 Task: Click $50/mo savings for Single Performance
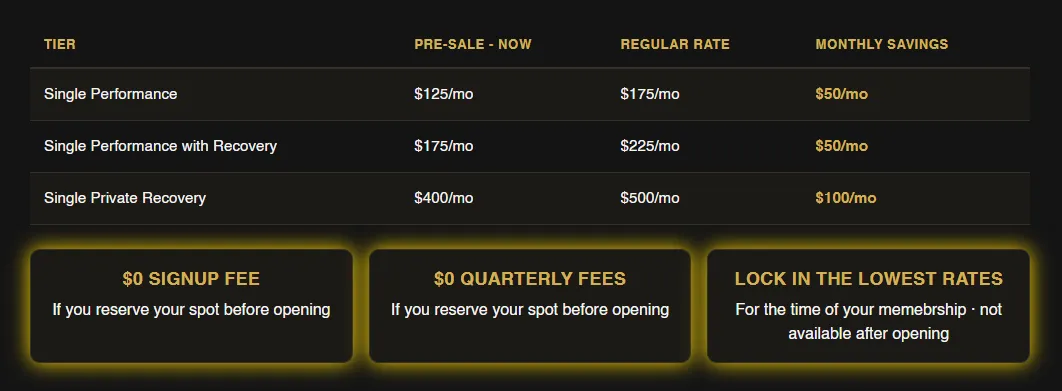(841, 94)
